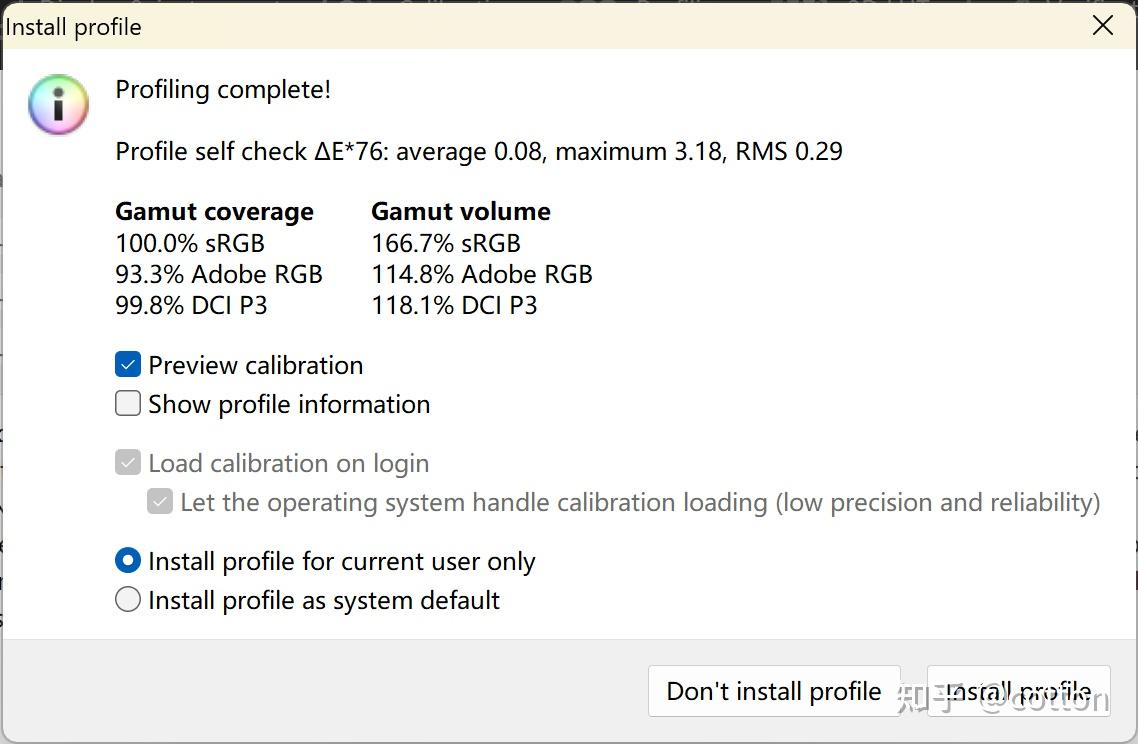Choose Install profile as system default
This screenshot has width=1138, height=744.
point(128,600)
